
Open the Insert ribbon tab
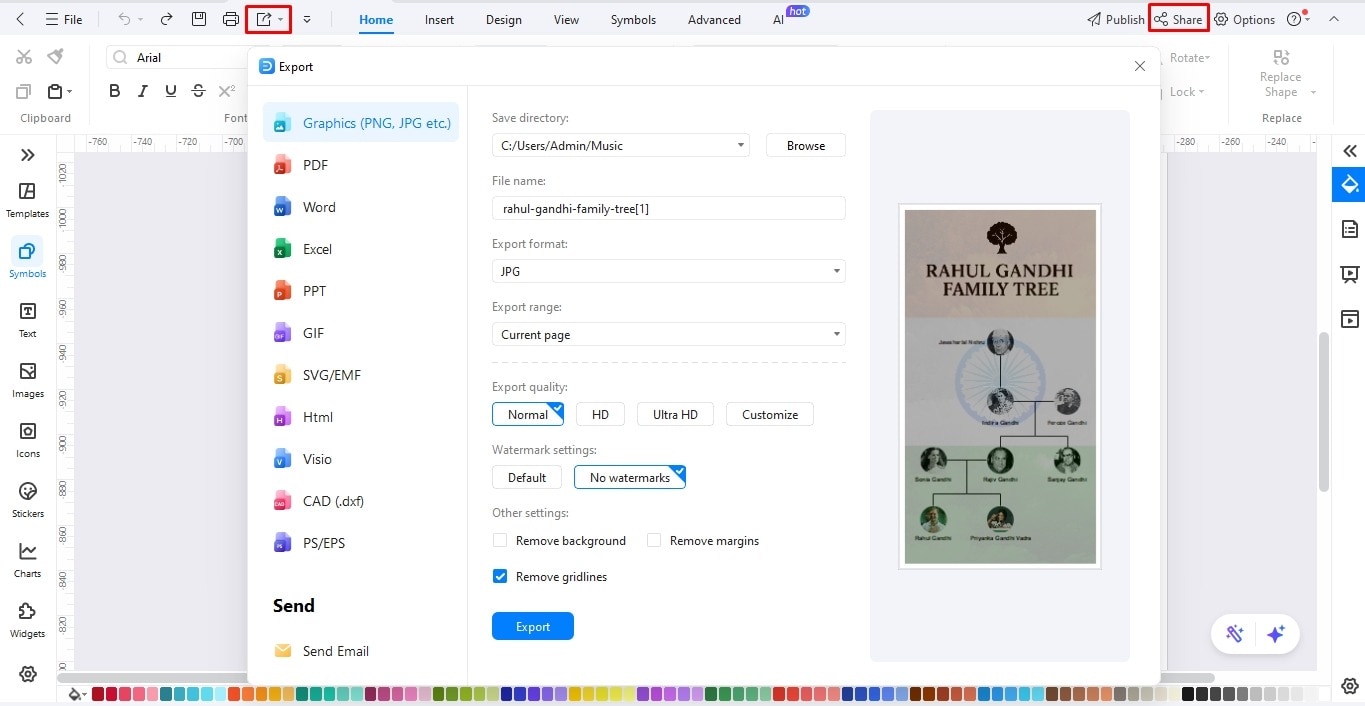pyautogui.click(x=439, y=19)
